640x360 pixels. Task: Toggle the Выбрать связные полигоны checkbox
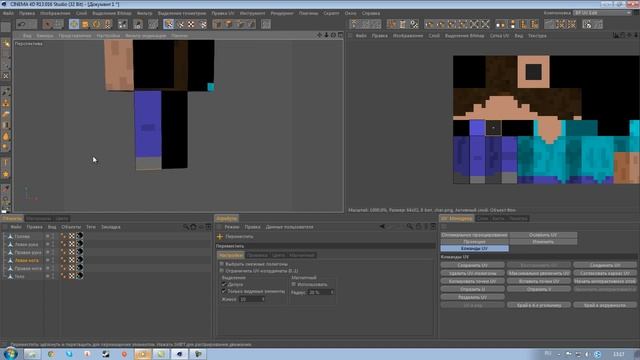pos(222,264)
